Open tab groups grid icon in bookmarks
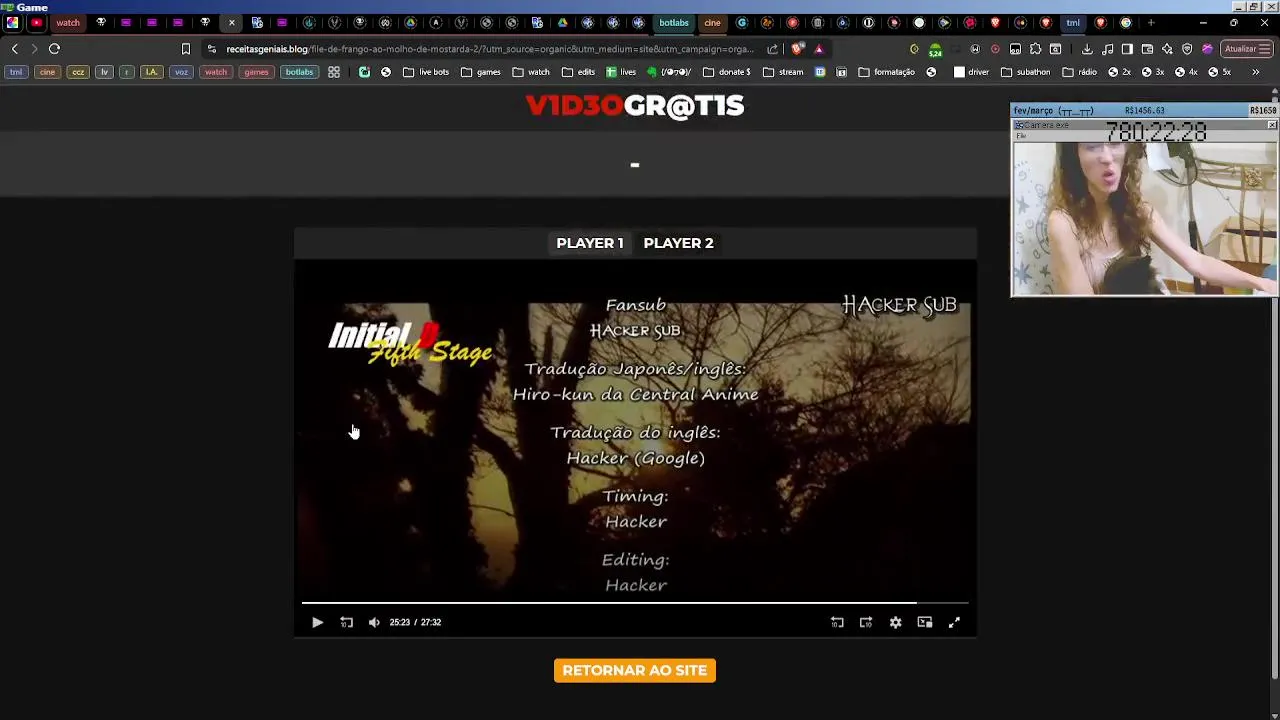Screen dimensions: 1280x720 pos(334,72)
